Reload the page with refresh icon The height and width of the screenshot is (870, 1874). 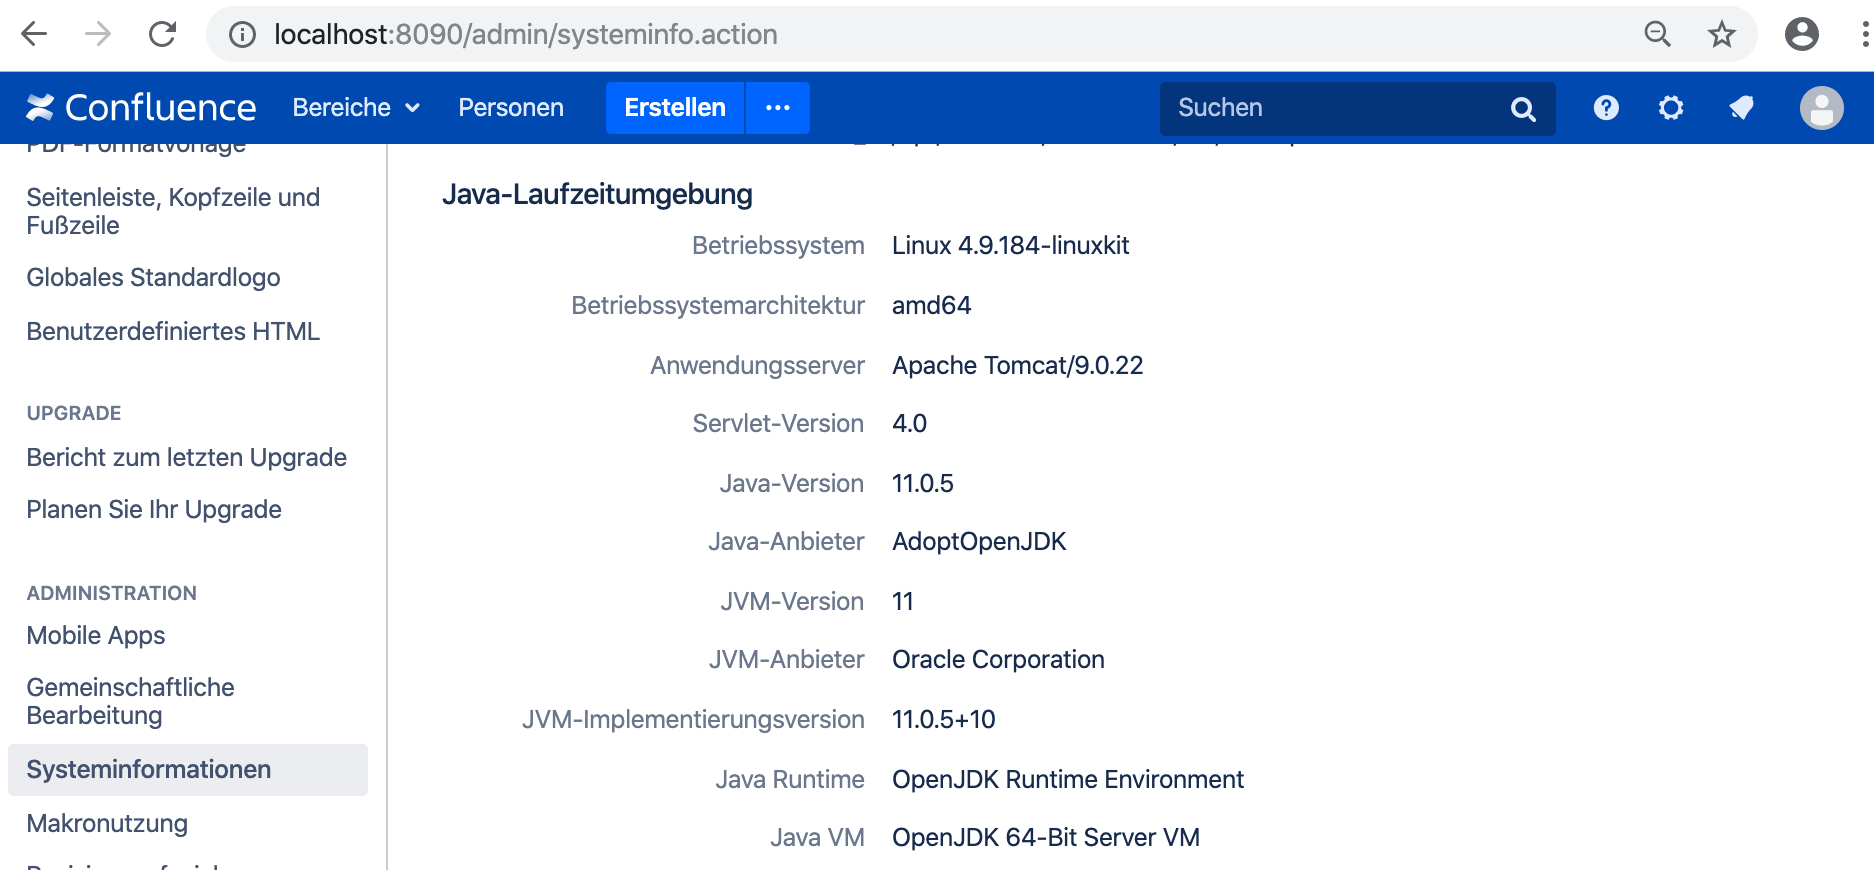[162, 34]
